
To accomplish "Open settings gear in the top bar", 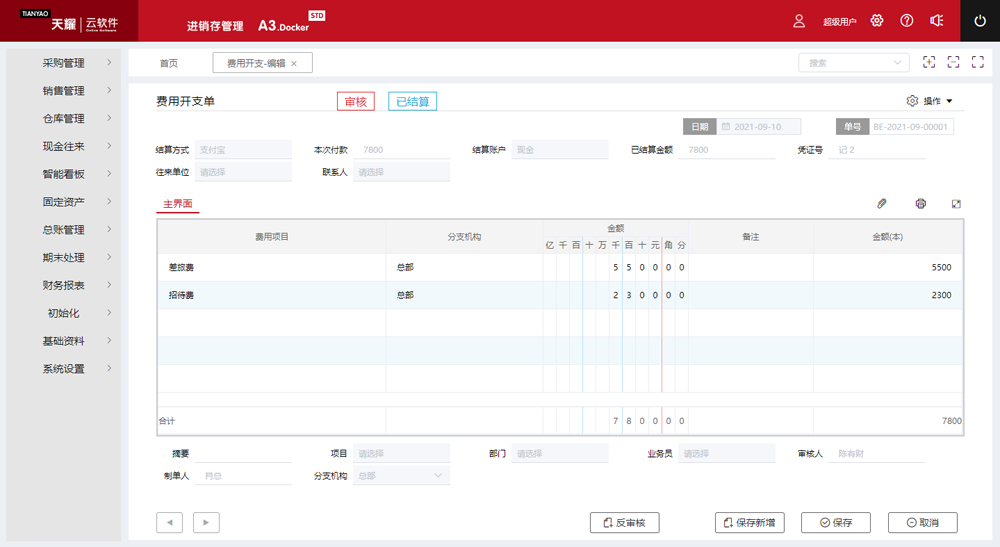I will coord(877,21).
